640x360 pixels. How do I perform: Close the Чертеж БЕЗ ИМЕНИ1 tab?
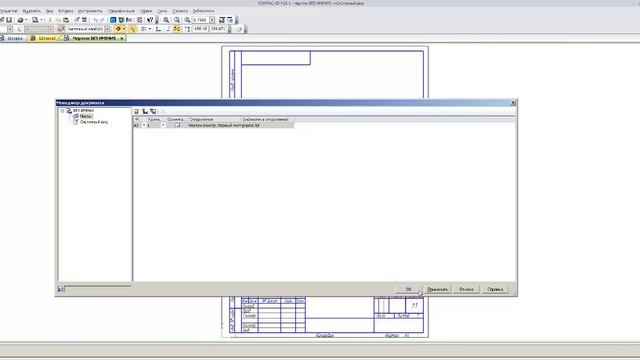tap(122, 38)
